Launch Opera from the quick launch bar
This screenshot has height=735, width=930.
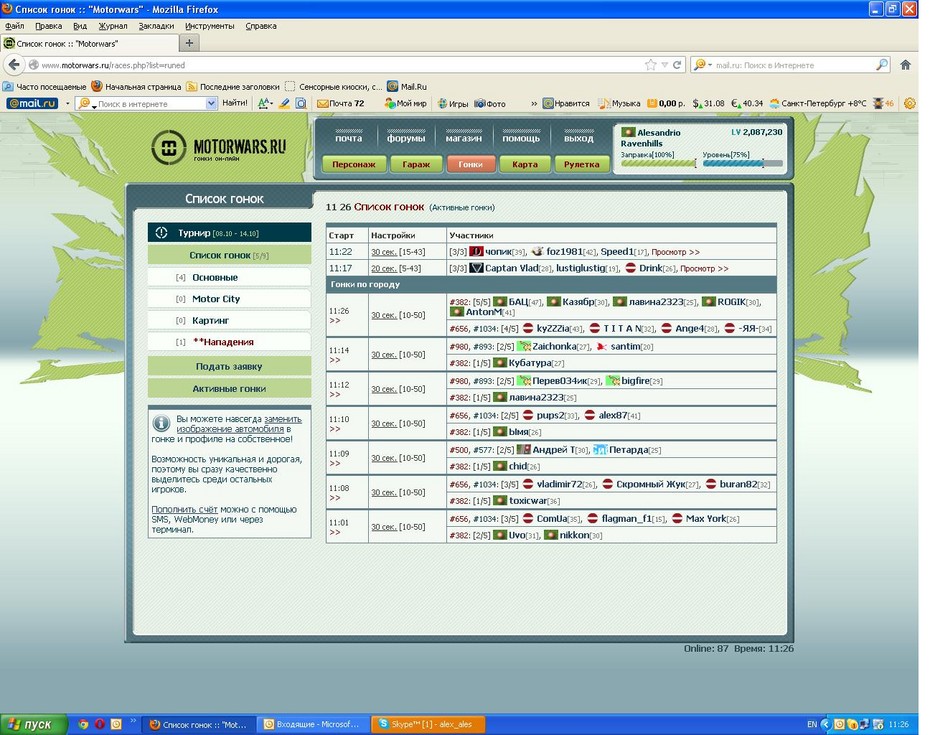pos(100,724)
